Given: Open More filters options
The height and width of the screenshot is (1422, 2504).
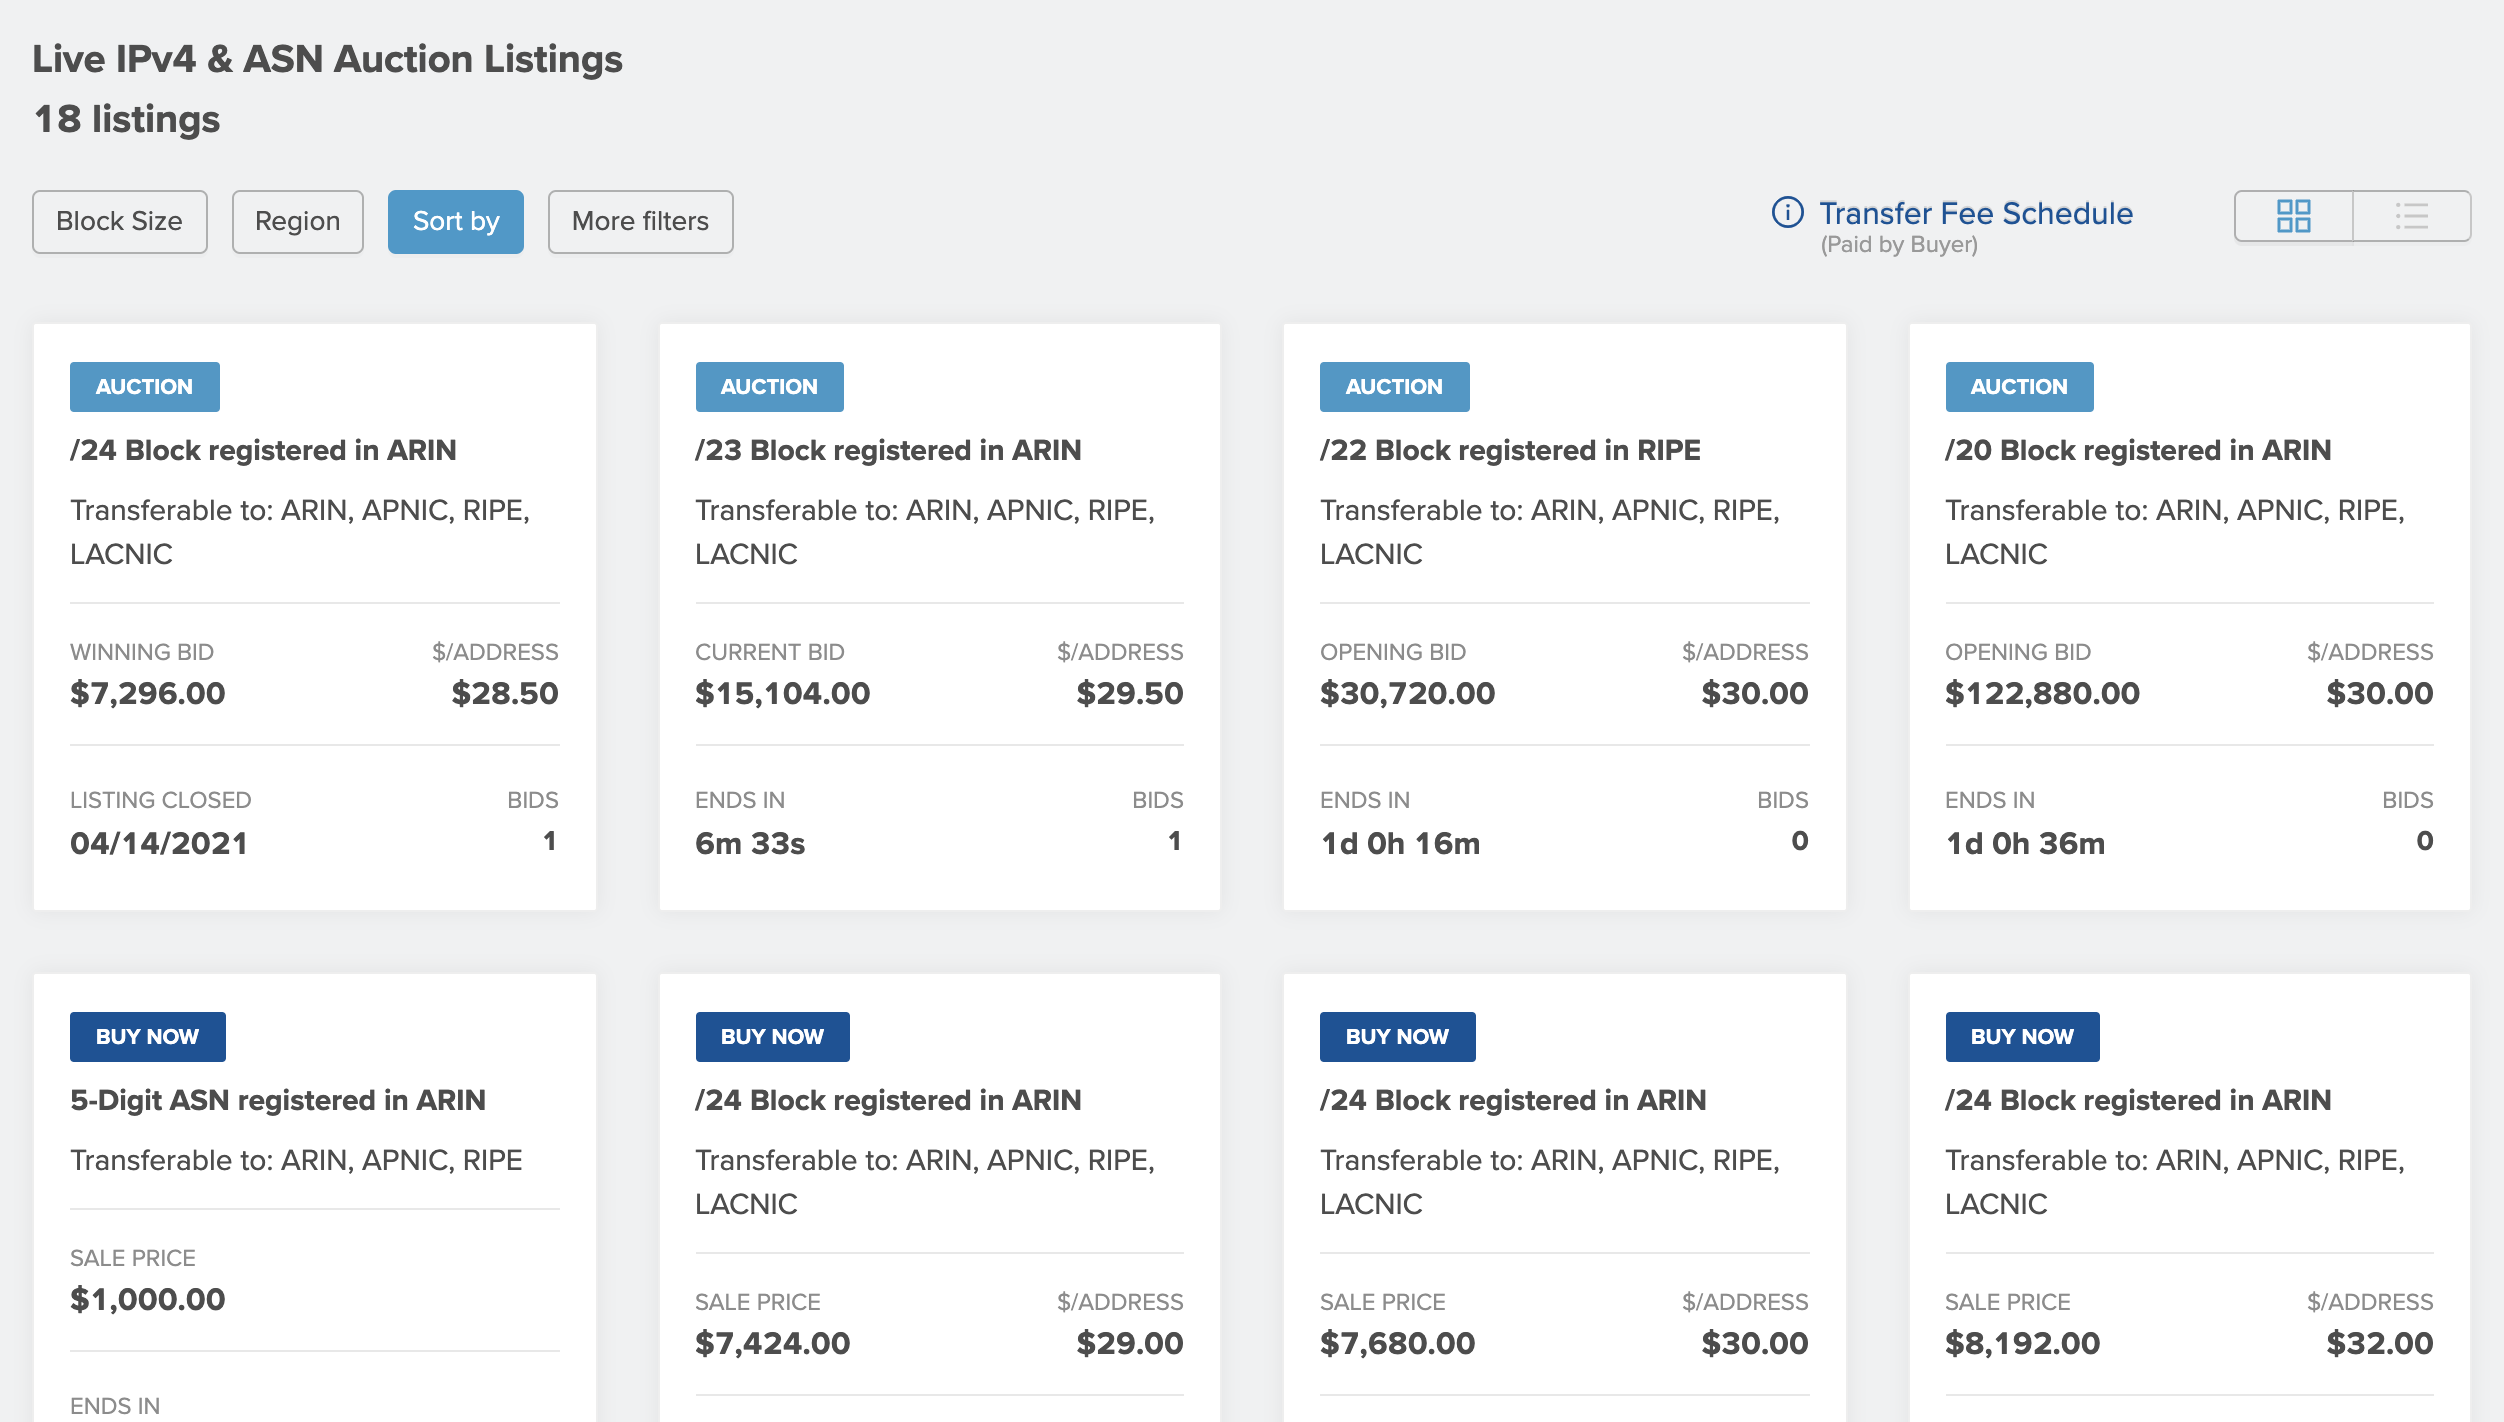Looking at the screenshot, I should tap(640, 221).
